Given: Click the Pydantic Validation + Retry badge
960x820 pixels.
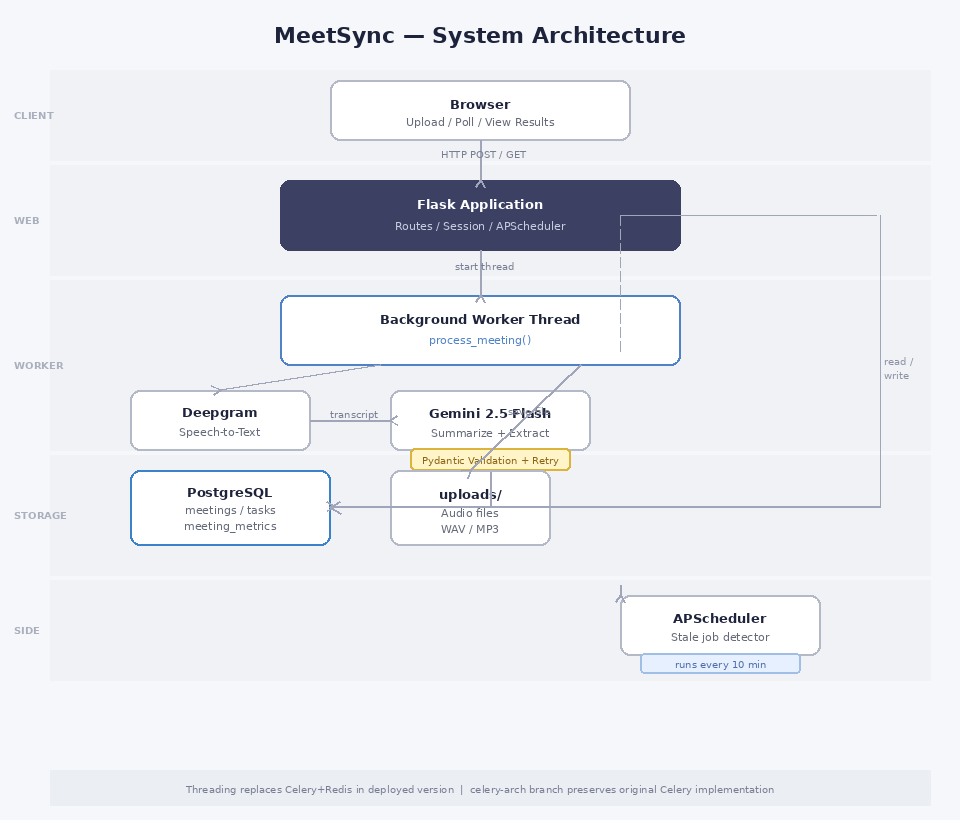Looking at the screenshot, I should click(x=490, y=459).
